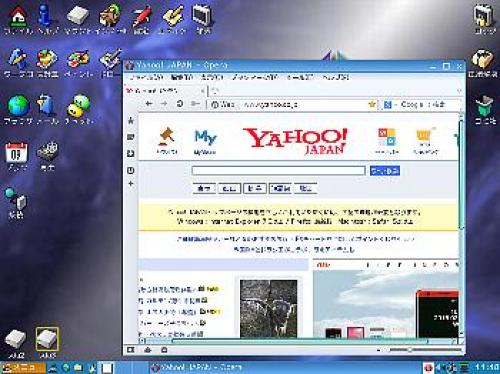Open the orange Start menu button on taskbar
This screenshot has height=374, width=500.
[23, 367]
